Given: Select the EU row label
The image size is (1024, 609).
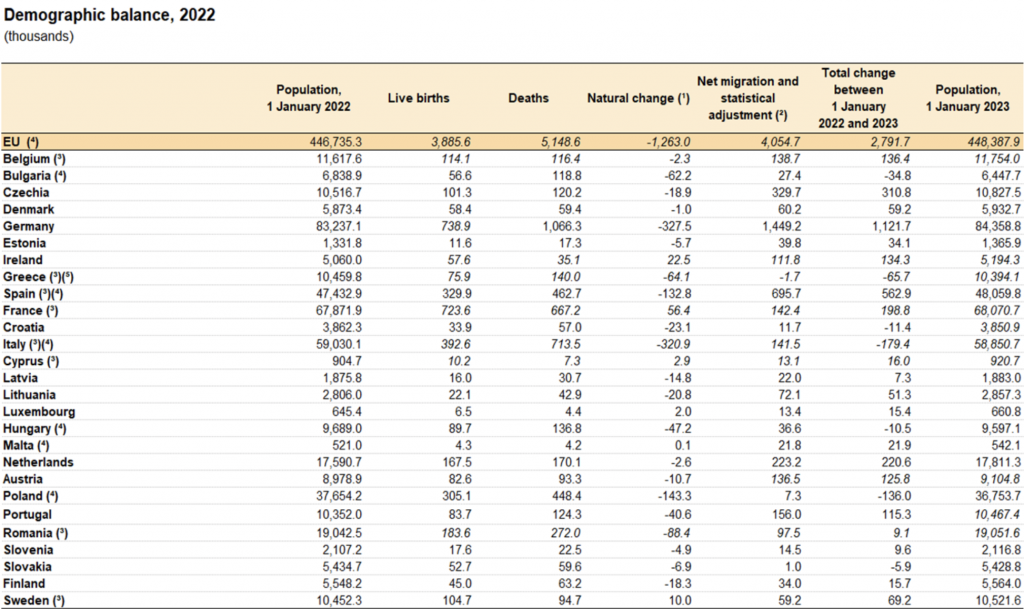Looking at the screenshot, I should 21,142.
